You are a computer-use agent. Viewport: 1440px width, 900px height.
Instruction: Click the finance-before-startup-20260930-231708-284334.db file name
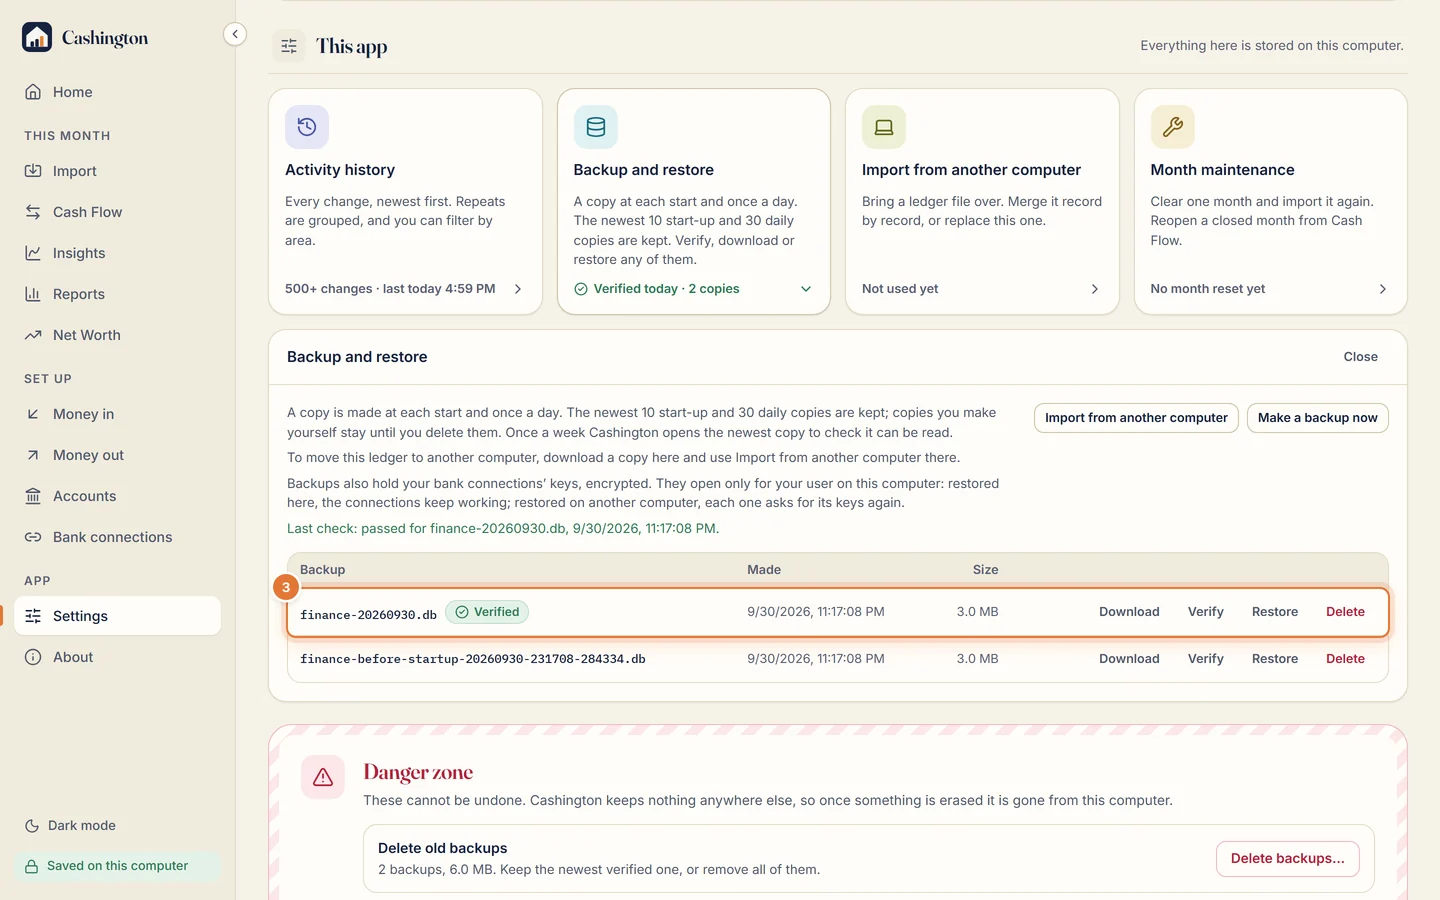(x=473, y=659)
